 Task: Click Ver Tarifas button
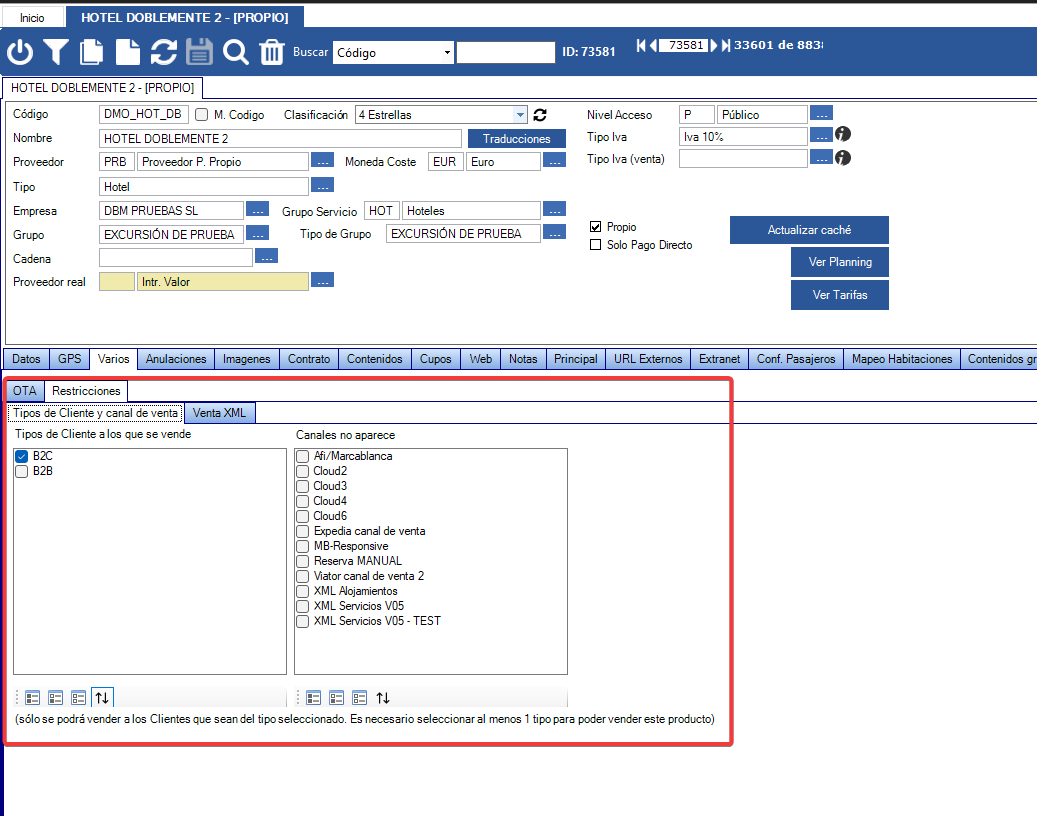840,295
